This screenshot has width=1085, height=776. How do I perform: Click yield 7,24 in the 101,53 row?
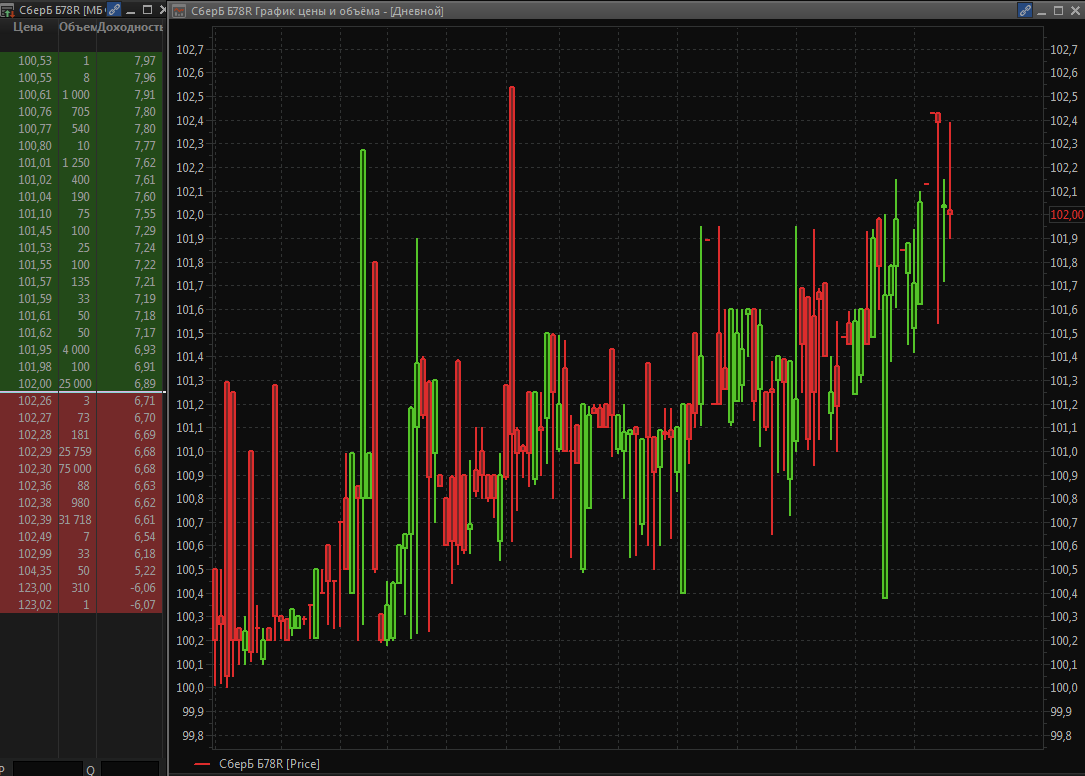pos(145,248)
